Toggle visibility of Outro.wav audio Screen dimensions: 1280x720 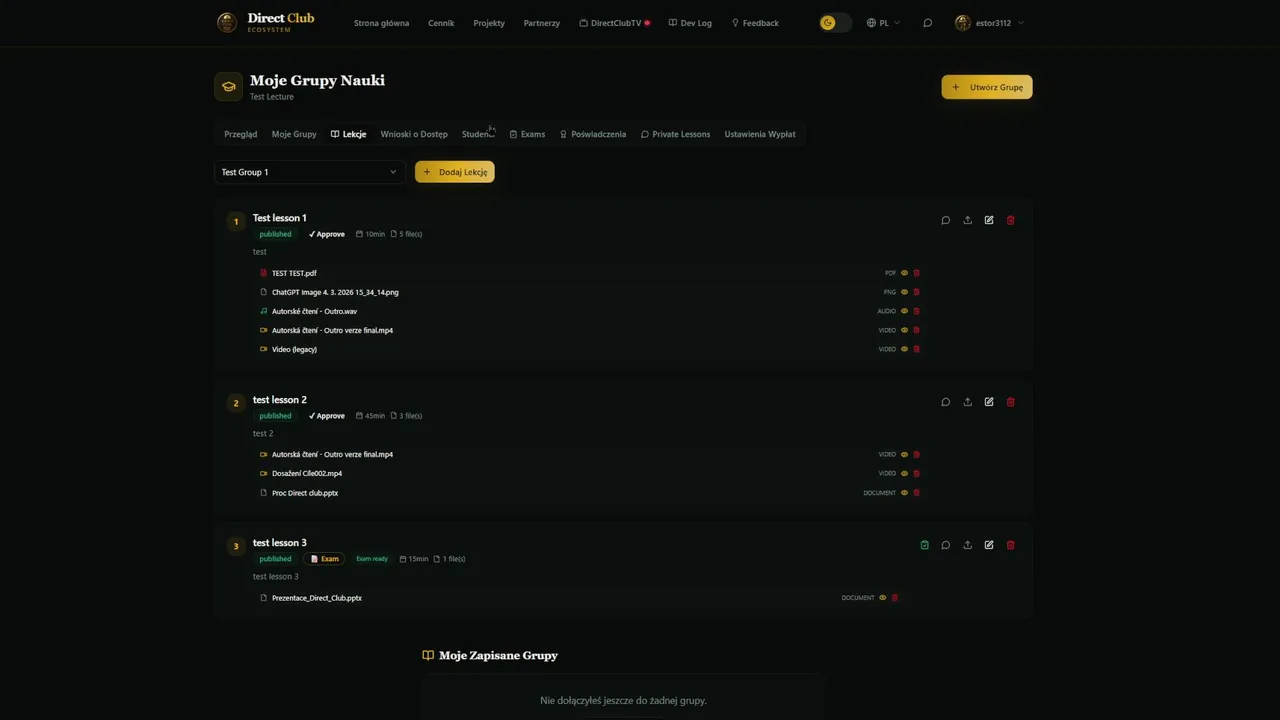coord(904,311)
